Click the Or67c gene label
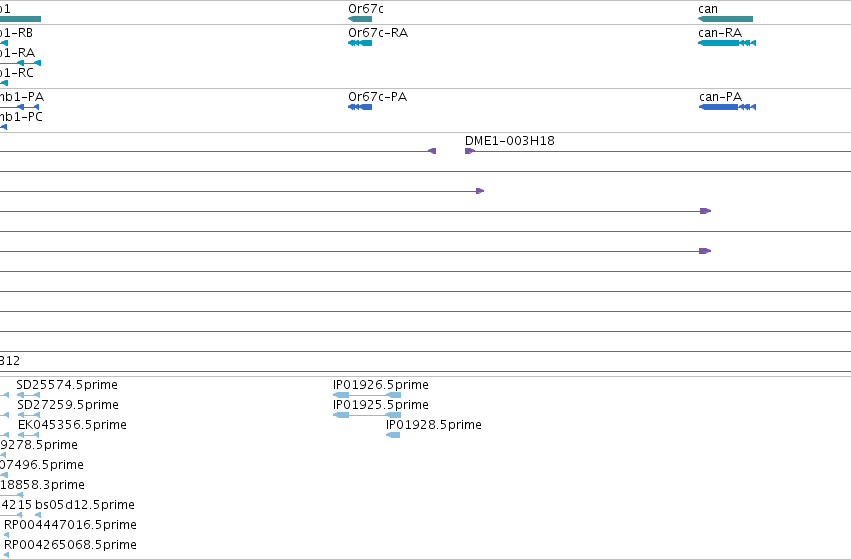 pyautogui.click(x=366, y=9)
